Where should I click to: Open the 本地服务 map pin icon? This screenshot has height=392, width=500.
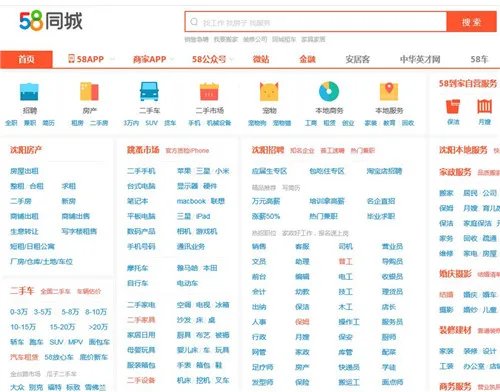pyautogui.click(x=389, y=92)
